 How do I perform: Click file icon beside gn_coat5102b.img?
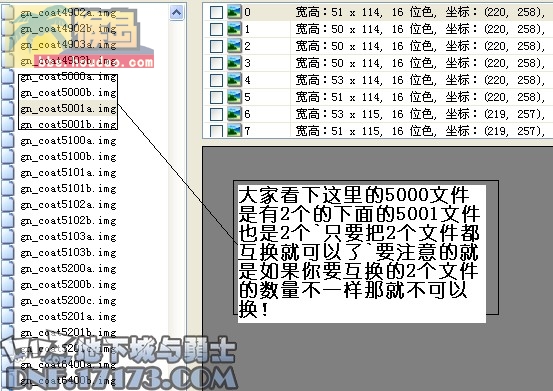[x=7, y=221]
